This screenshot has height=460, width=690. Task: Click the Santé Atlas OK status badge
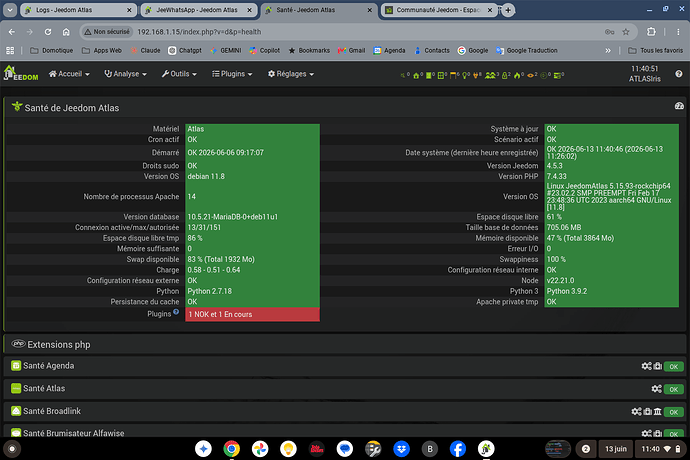(x=673, y=390)
